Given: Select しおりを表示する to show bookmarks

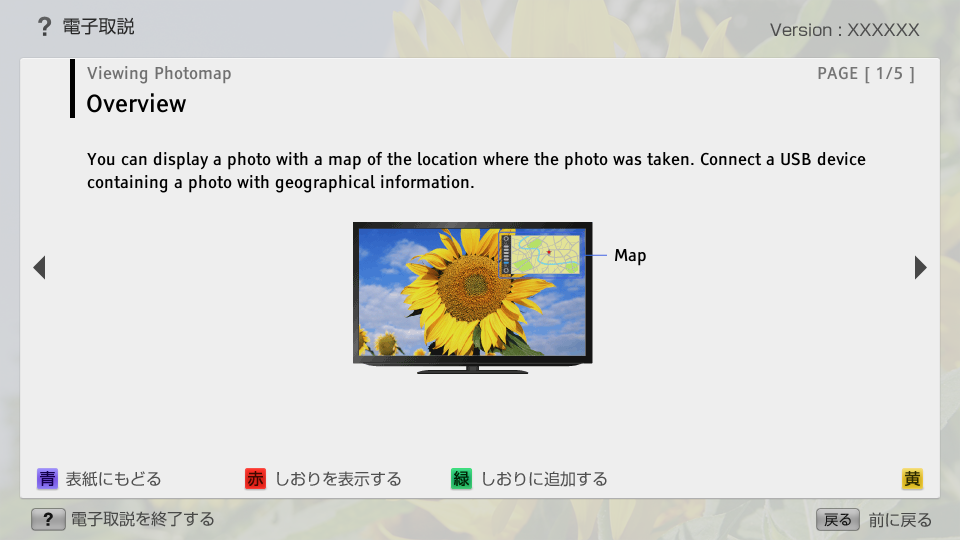Looking at the screenshot, I should (x=338, y=479).
